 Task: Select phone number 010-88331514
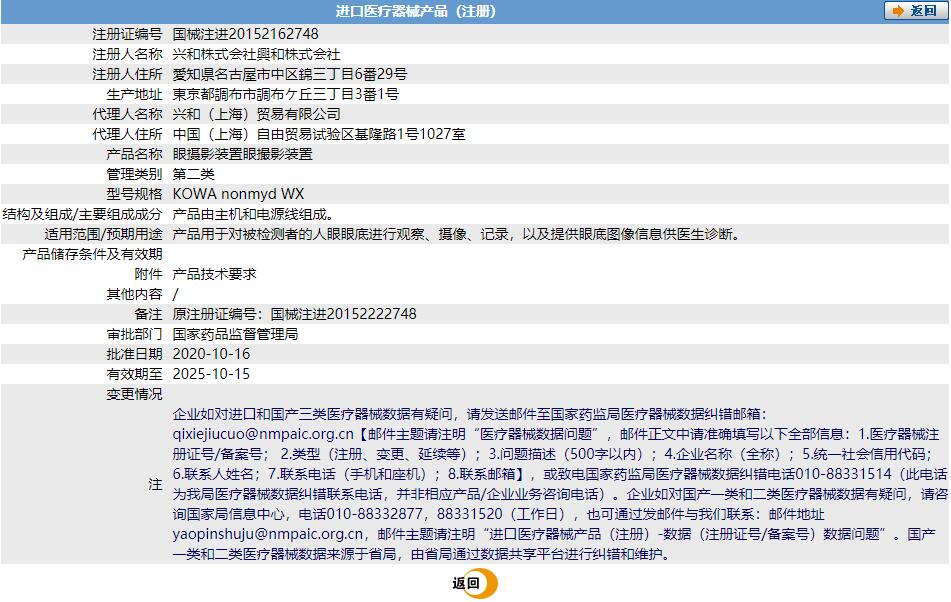click(844, 474)
